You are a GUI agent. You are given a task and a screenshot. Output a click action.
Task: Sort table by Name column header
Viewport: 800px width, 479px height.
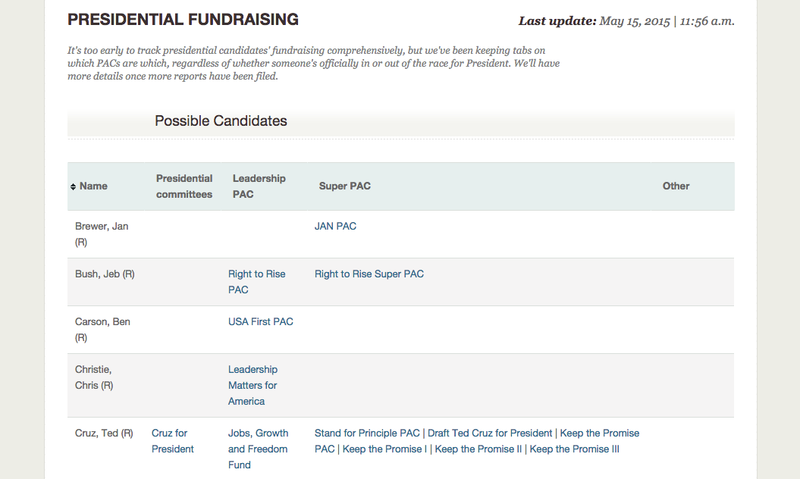94,186
